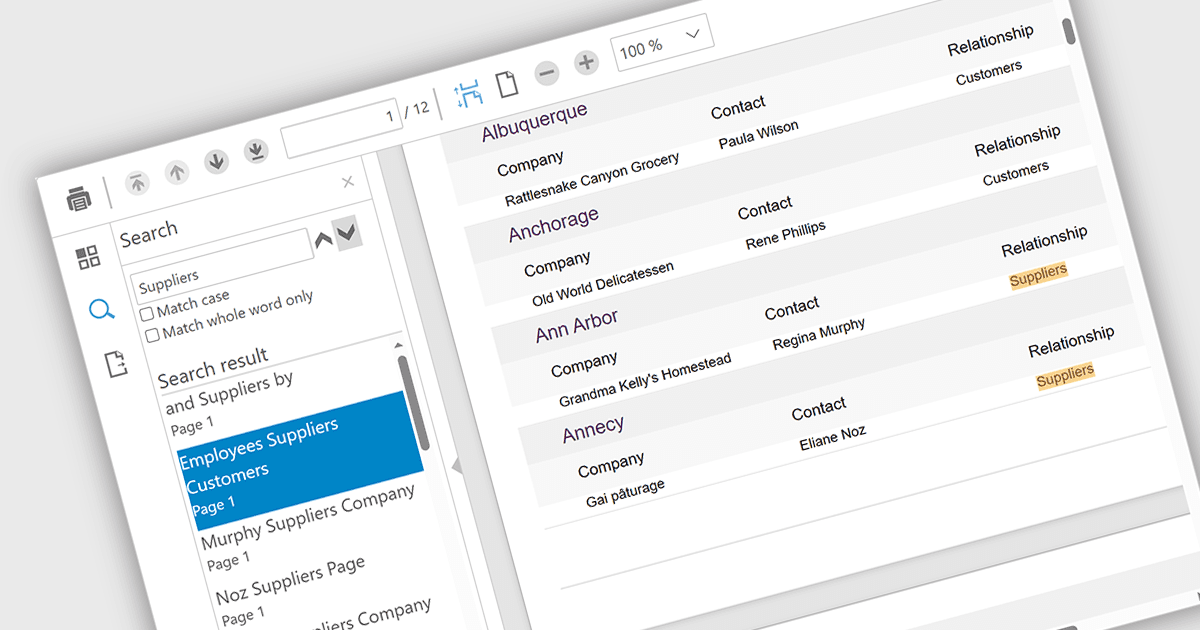
Task: Enable the Match case checkbox
Action: click(x=148, y=313)
